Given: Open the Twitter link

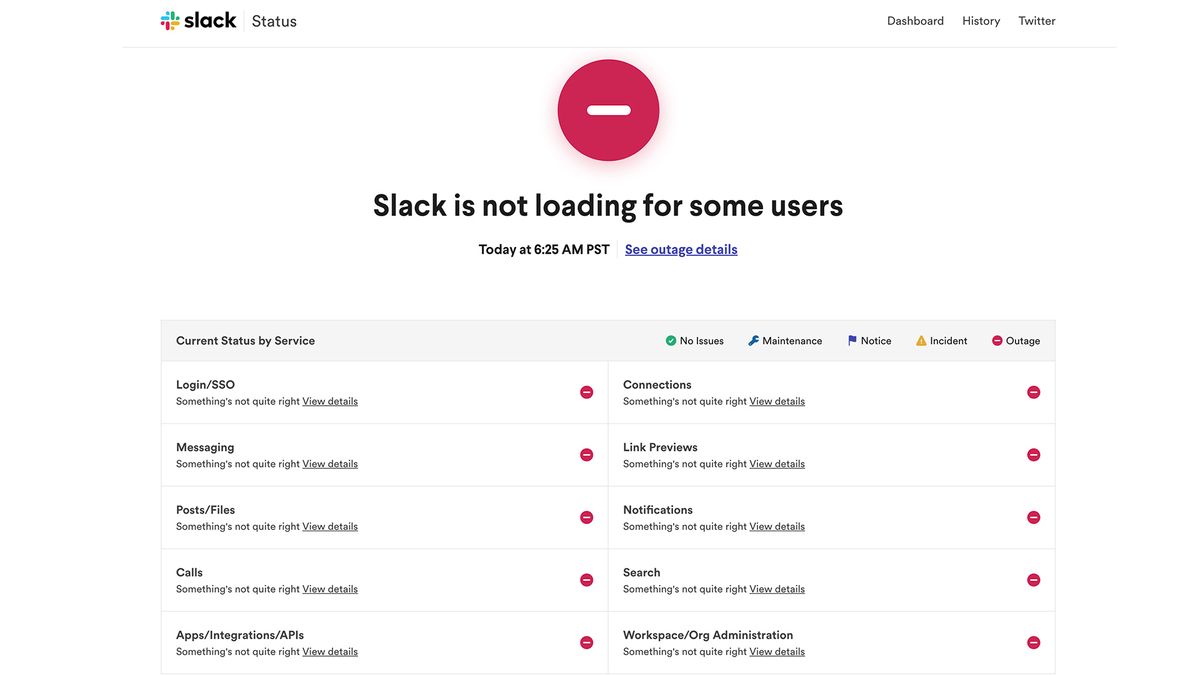Looking at the screenshot, I should coord(1037,20).
